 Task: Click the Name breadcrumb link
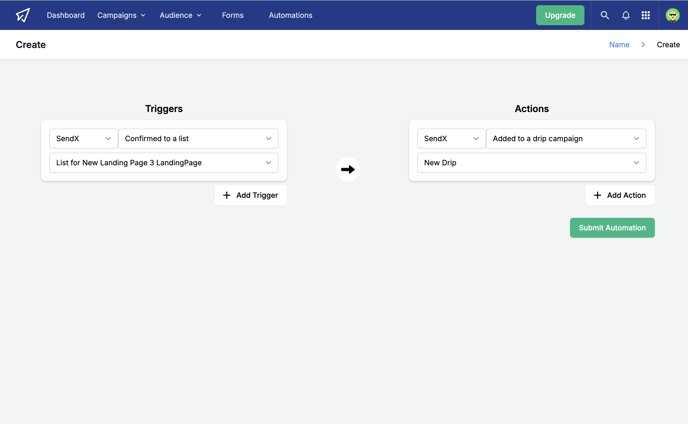pos(619,45)
